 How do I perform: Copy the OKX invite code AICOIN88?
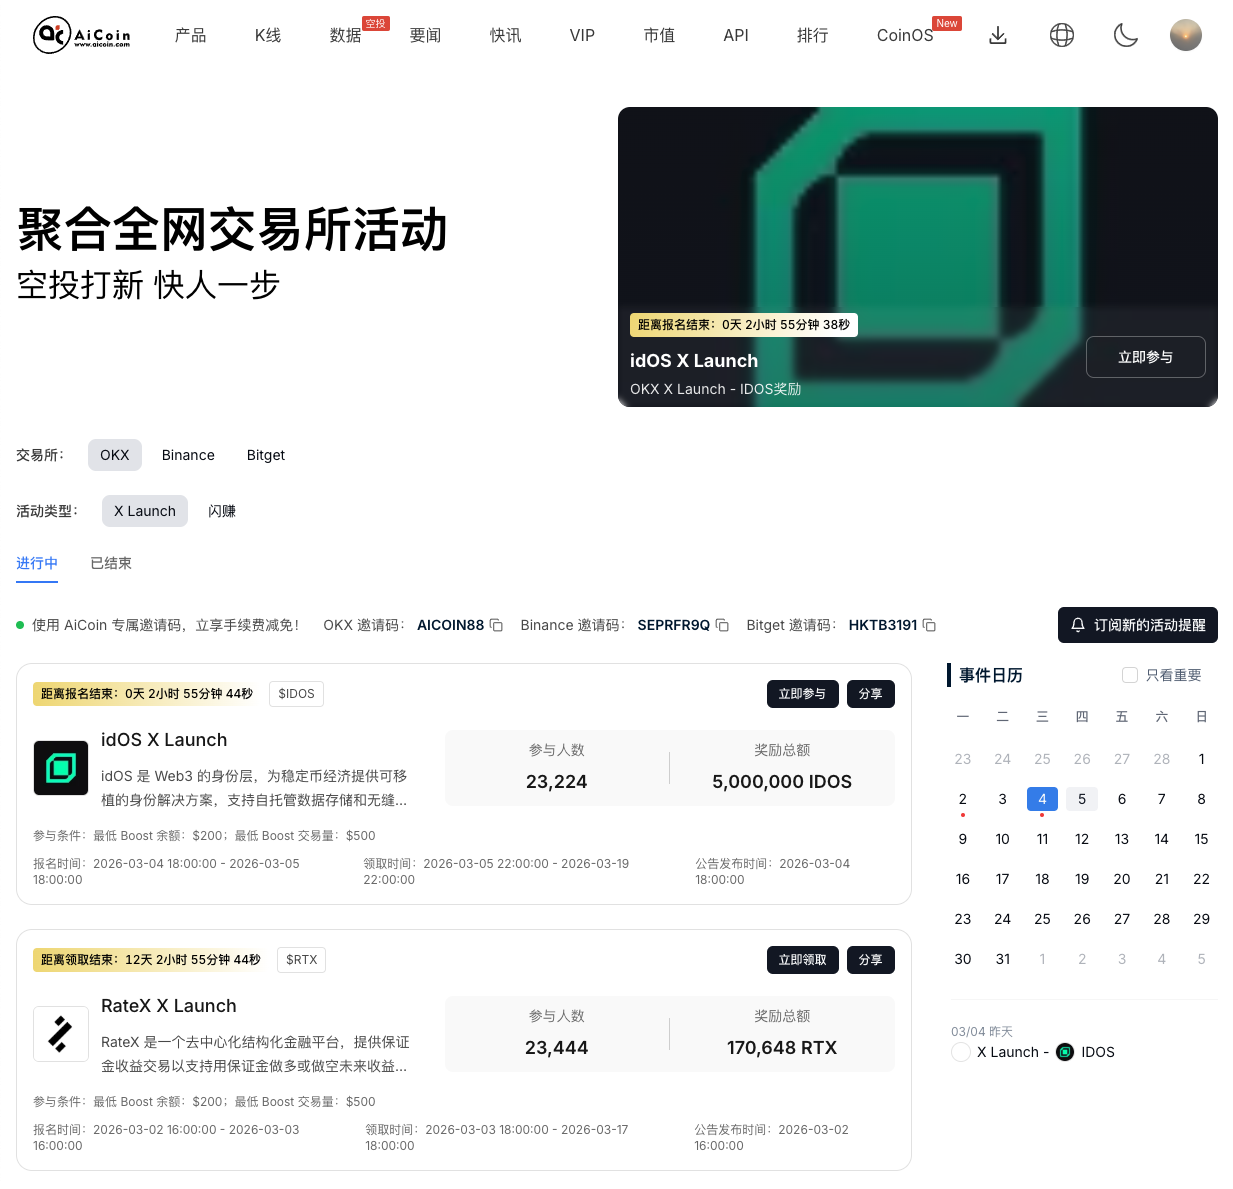497,625
